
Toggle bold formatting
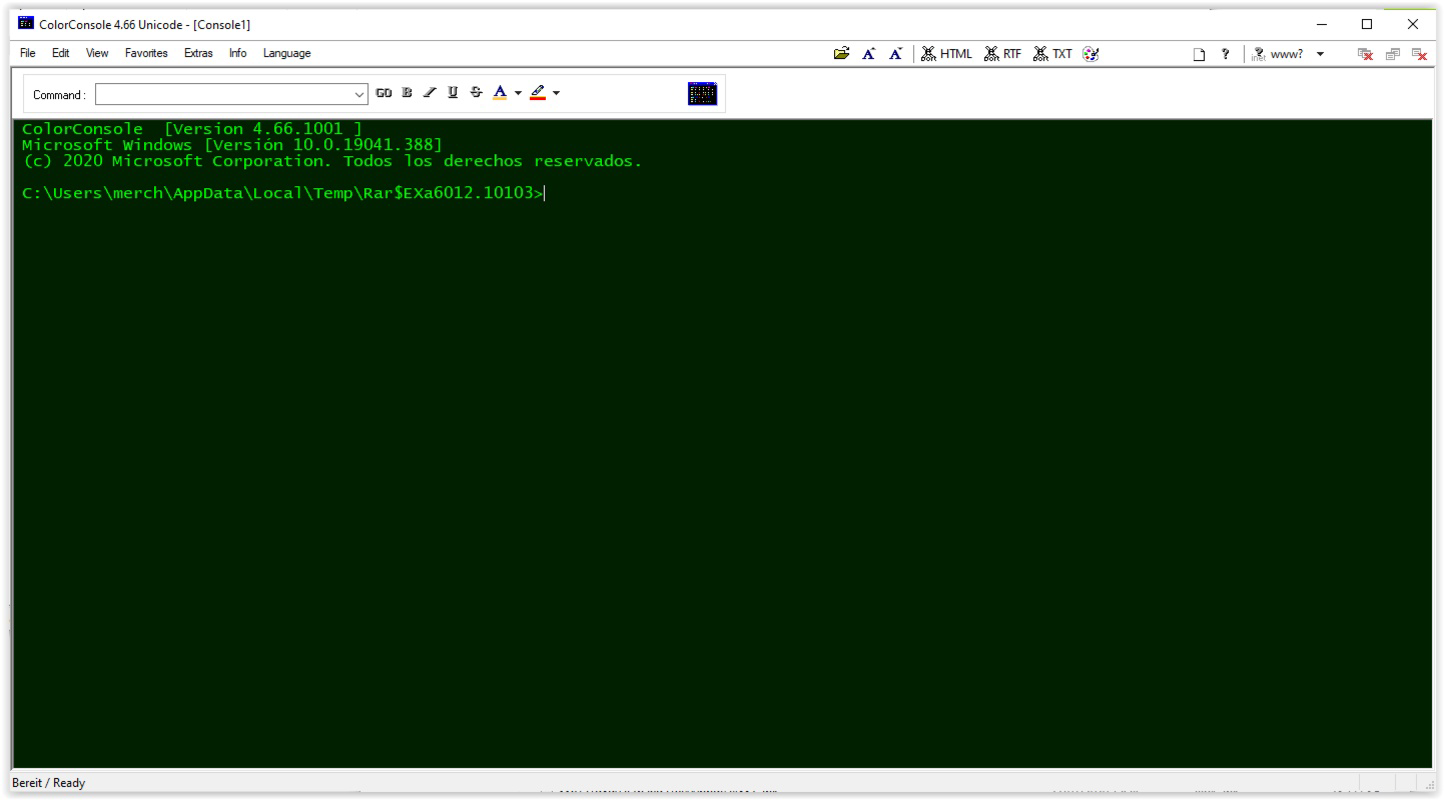click(407, 94)
